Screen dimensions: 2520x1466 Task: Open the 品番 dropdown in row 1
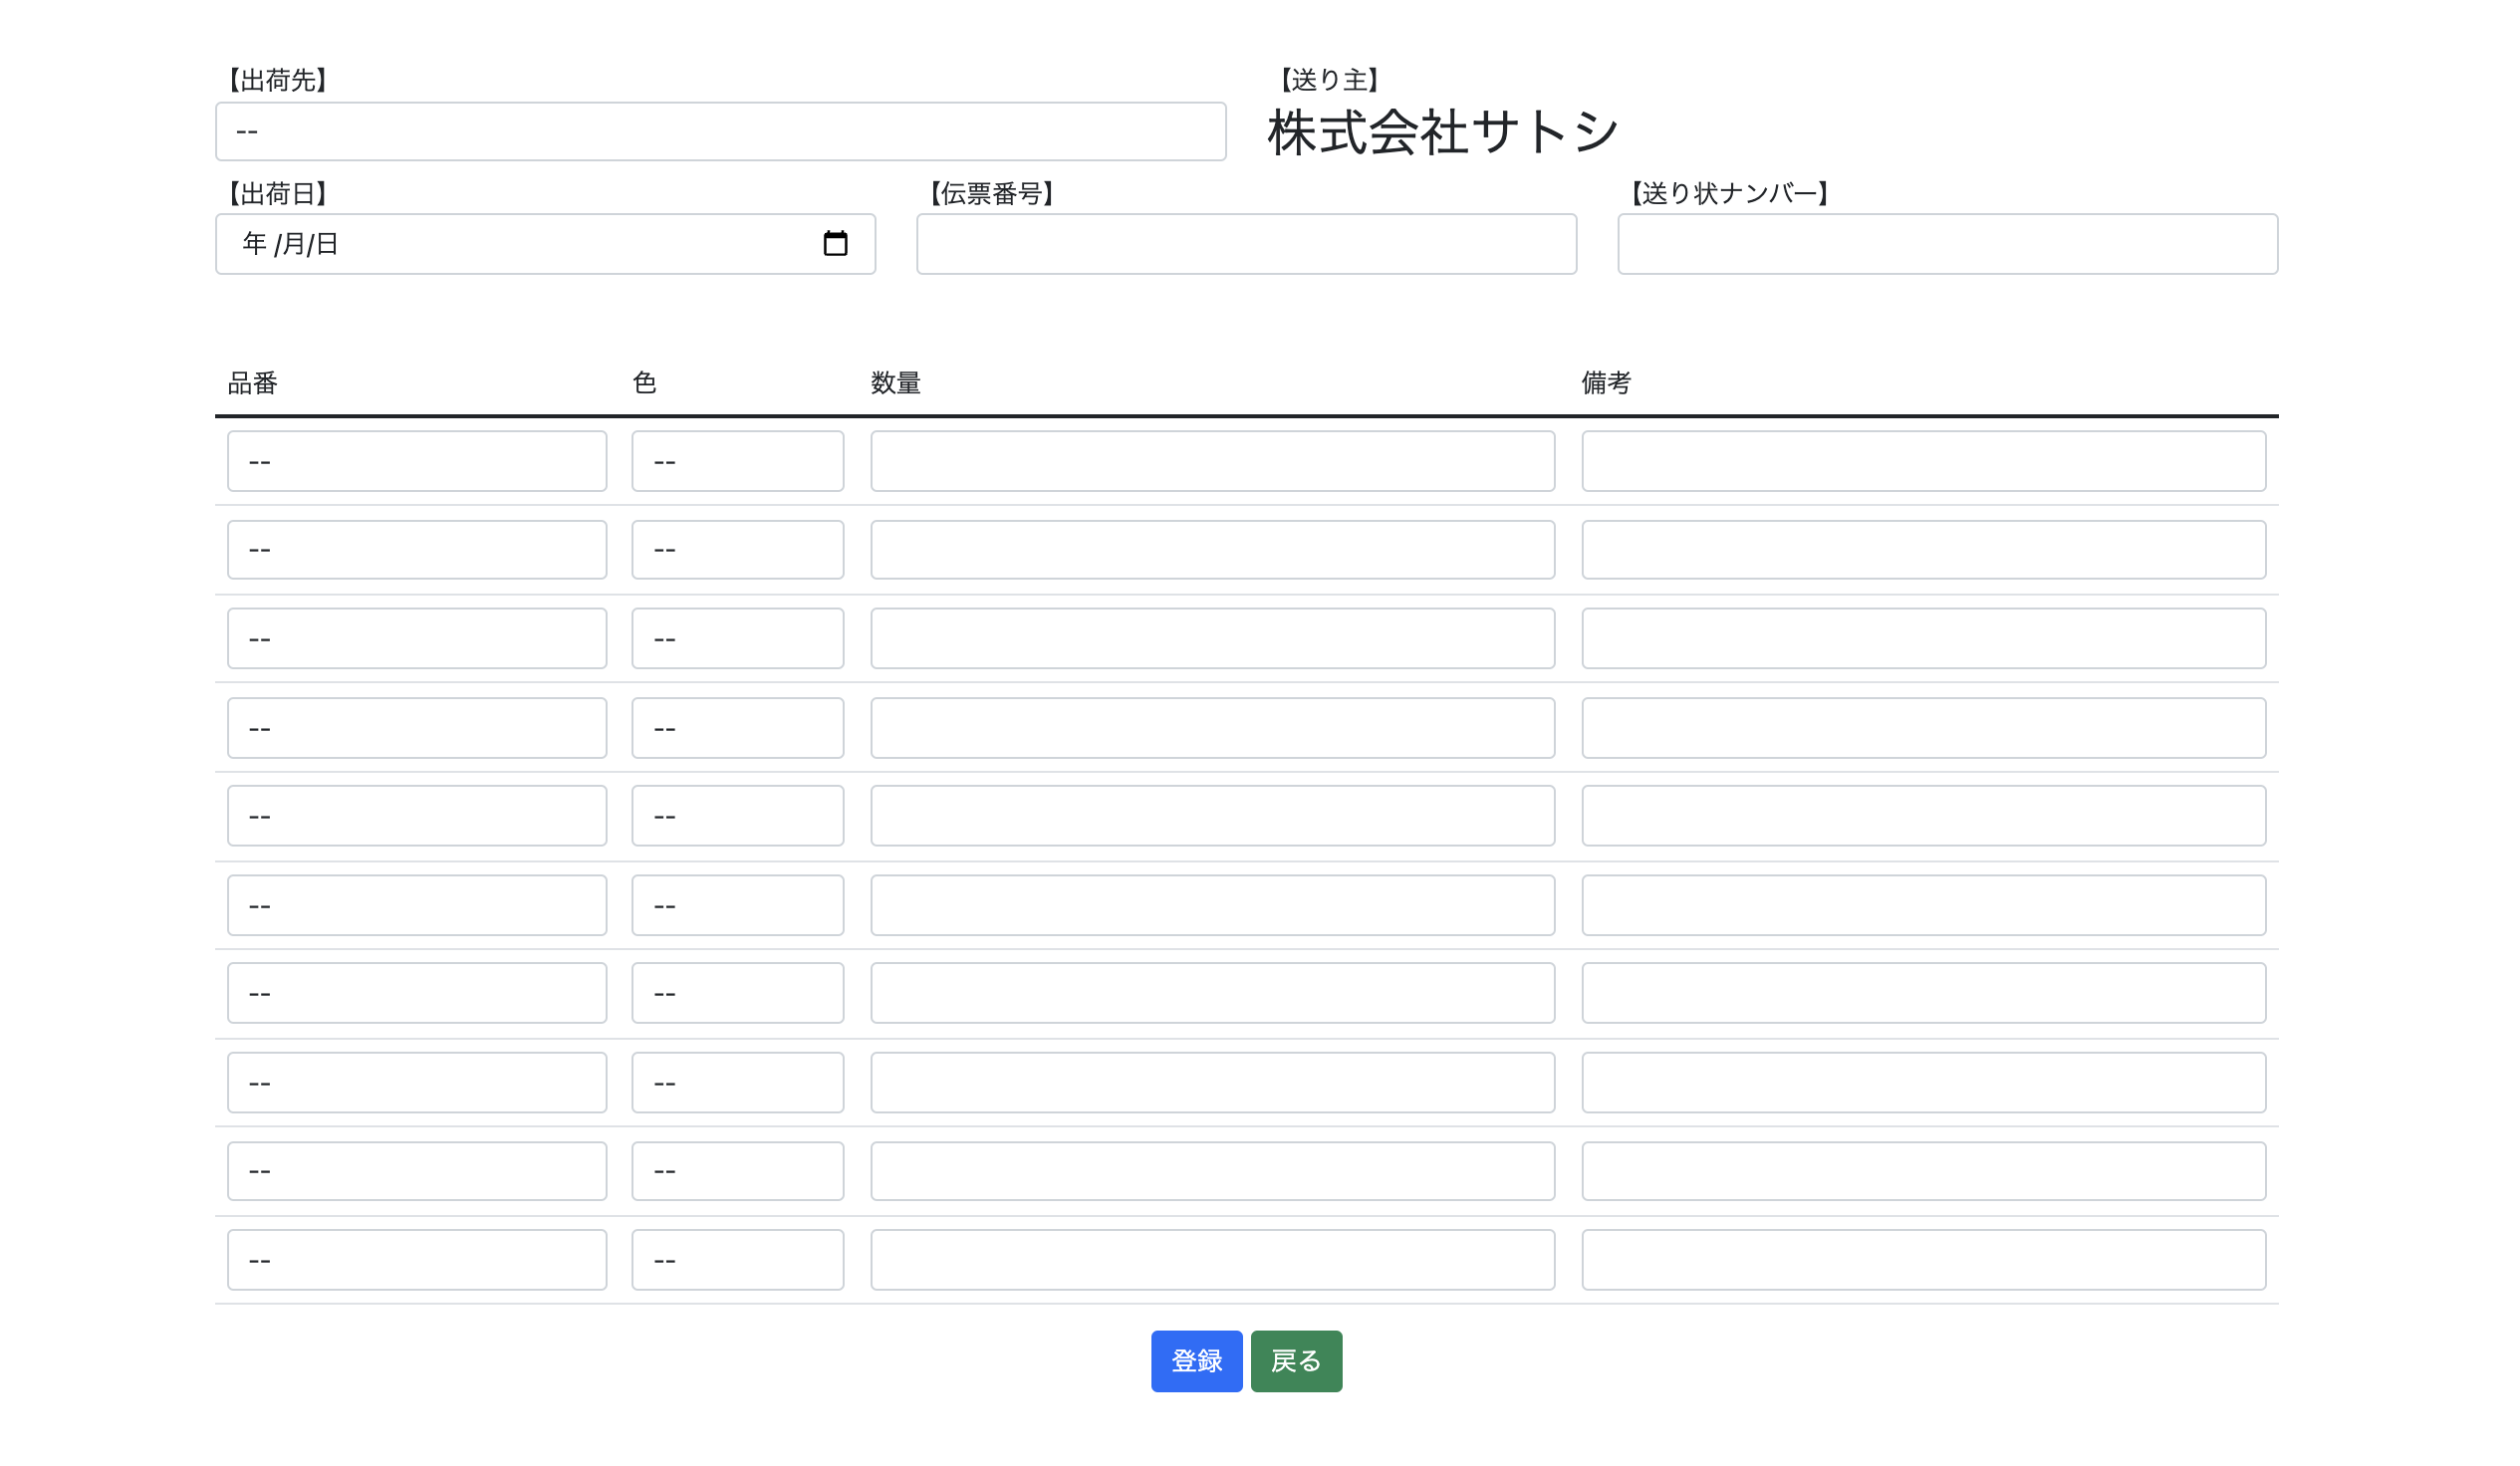click(417, 461)
